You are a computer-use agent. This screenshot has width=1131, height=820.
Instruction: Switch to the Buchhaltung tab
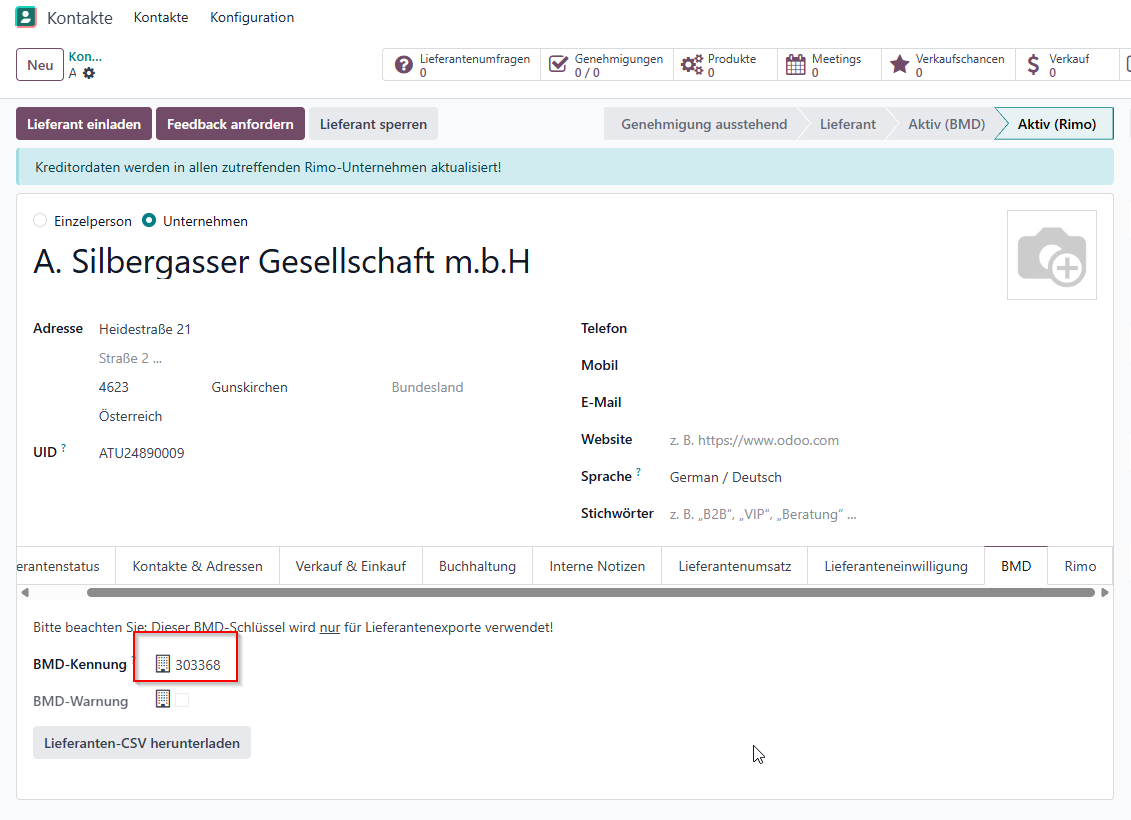tap(478, 566)
